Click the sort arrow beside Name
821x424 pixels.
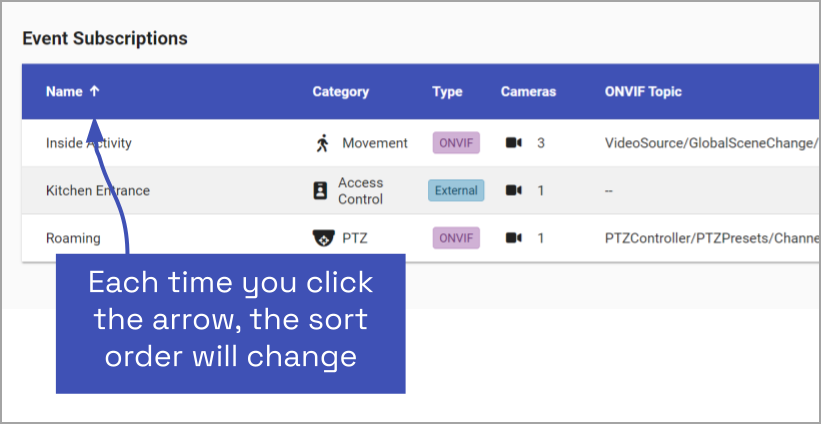click(95, 91)
